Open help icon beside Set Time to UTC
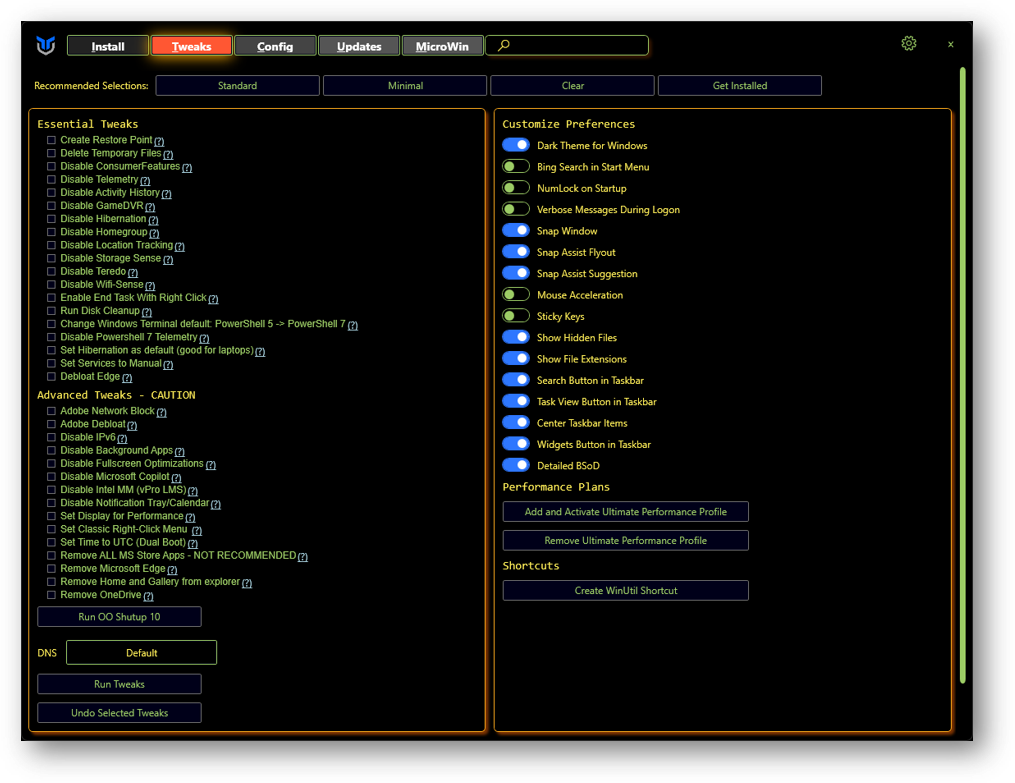Image resolution: width=1015 pixels, height=783 pixels. (193, 544)
